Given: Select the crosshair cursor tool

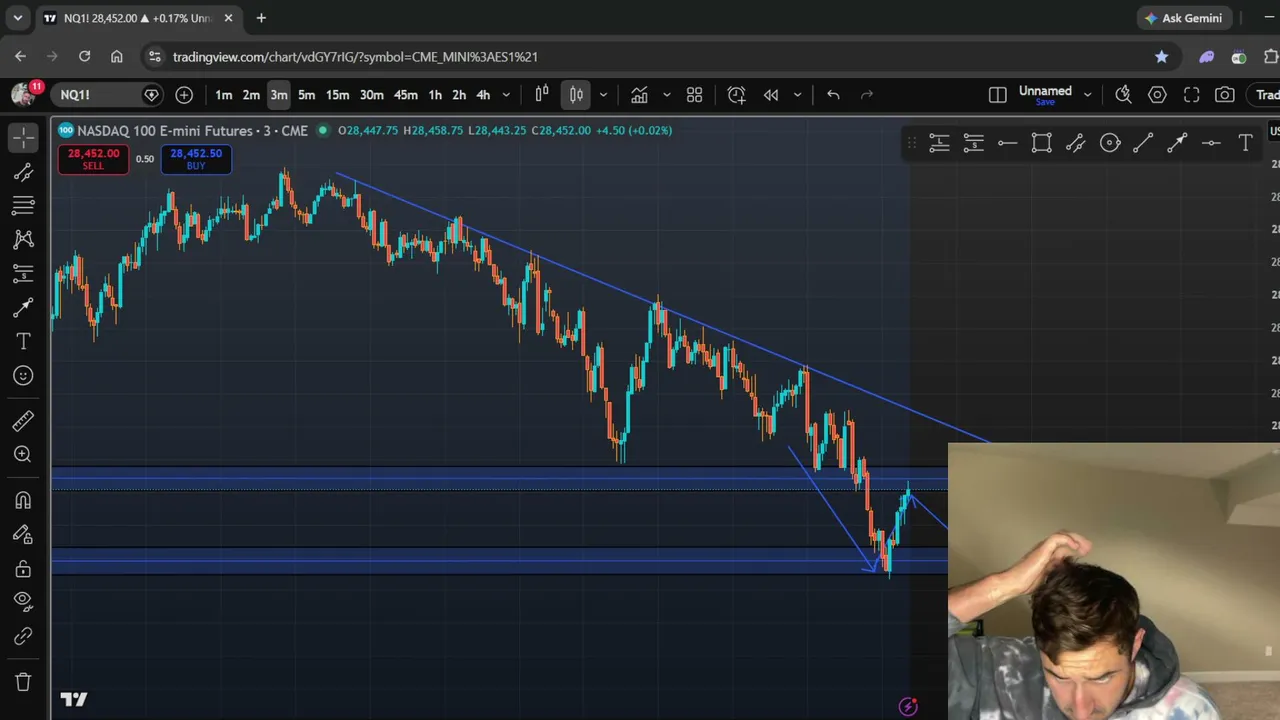Looking at the screenshot, I should [23, 138].
